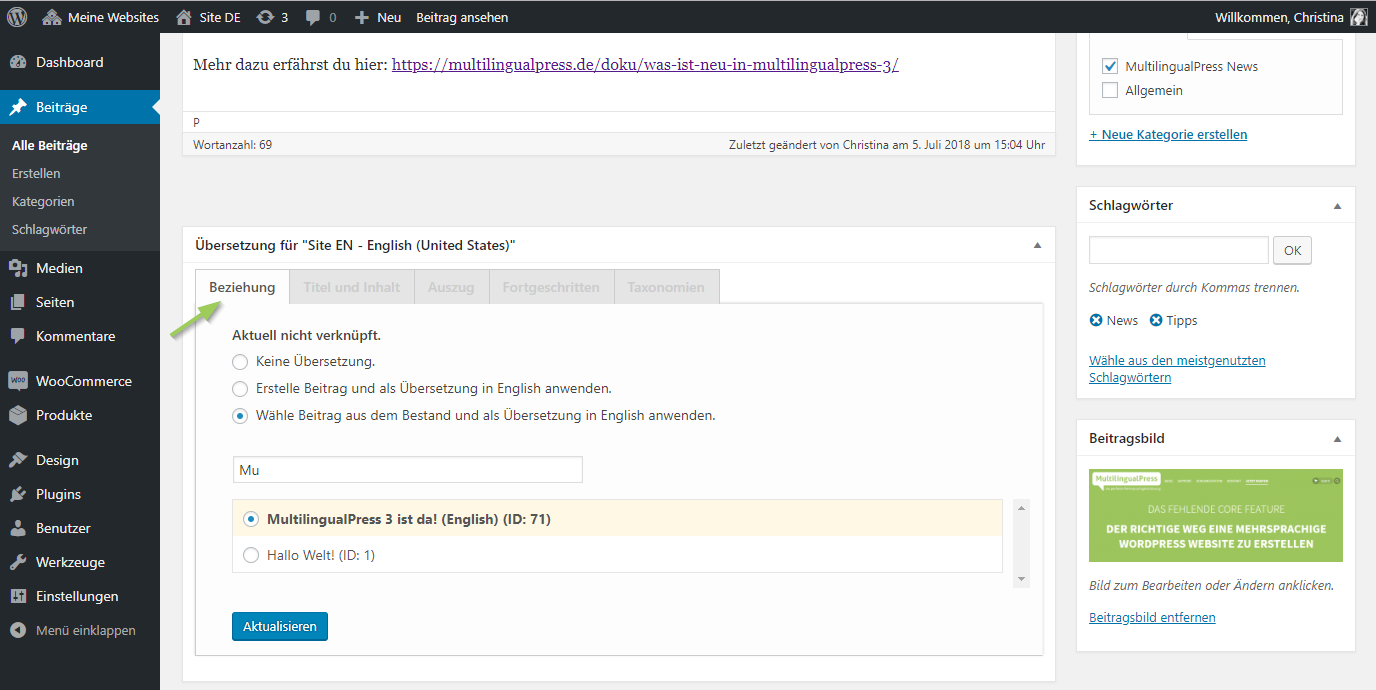Open the multilingualpress.de doku link
The width and height of the screenshot is (1376, 690).
645,64
